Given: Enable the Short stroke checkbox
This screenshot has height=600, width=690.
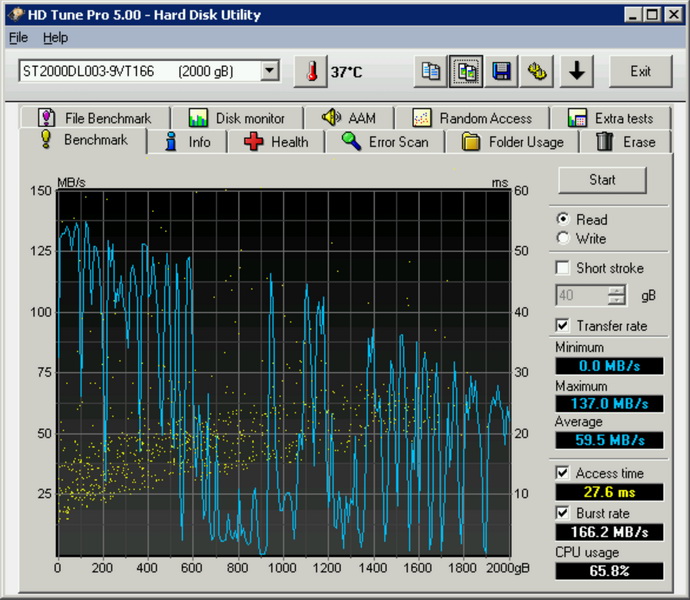Looking at the screenshot, I should click(x=562, y=268).
